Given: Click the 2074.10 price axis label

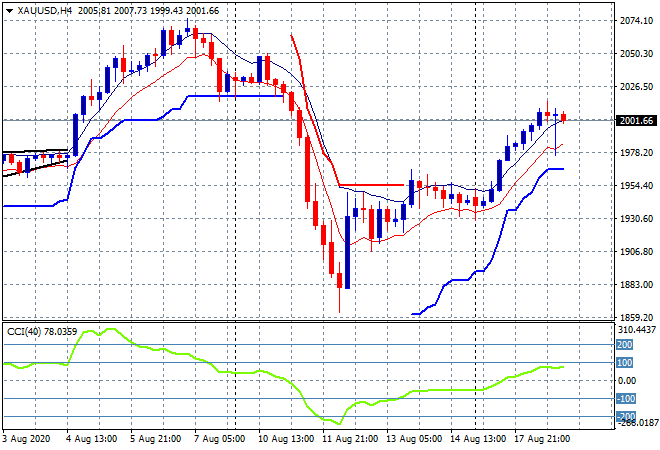Looking at the screenshot, I should tap(636, 21).
